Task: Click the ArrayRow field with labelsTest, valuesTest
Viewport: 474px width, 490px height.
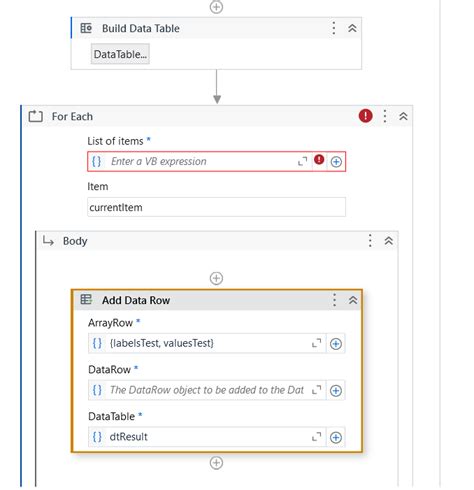Action: 207,343
